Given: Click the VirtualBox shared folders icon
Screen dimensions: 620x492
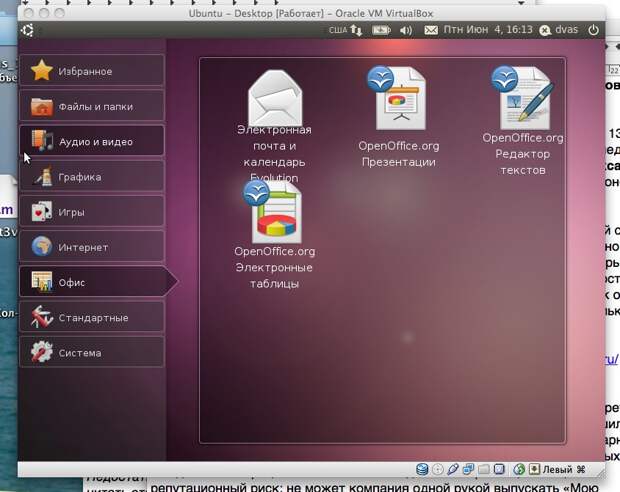Looking at the screenshot, I should pyautogui.click(x=484, y=469).
